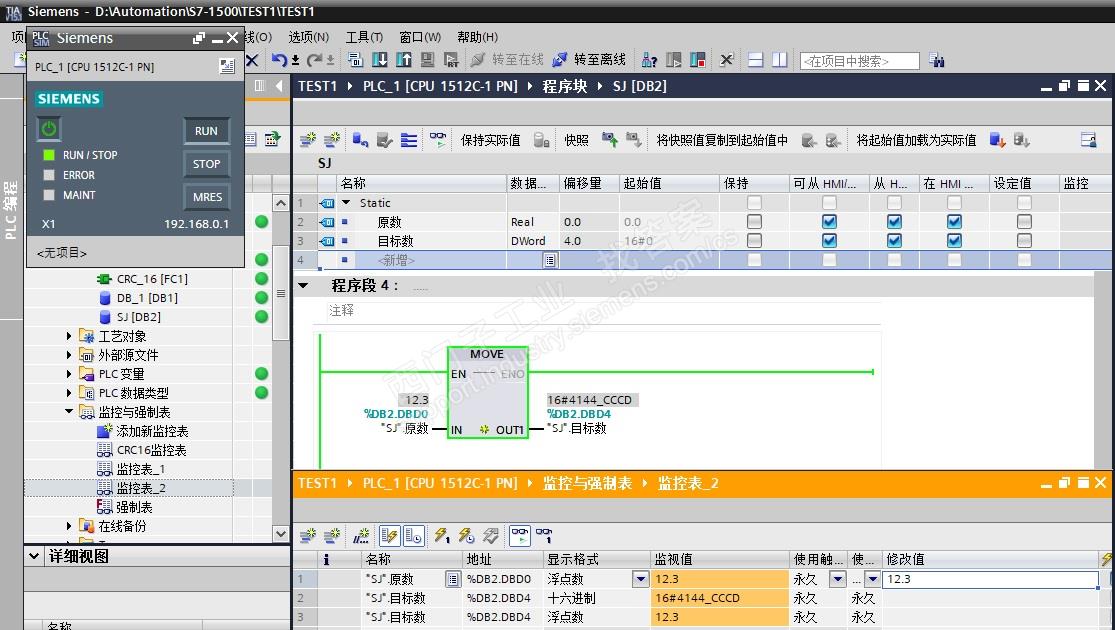Toggle HMI accessible checkbox for 目标数
Image resolution: width=1115 pixels, height=630 pixels.
click(x=829, y=241)
